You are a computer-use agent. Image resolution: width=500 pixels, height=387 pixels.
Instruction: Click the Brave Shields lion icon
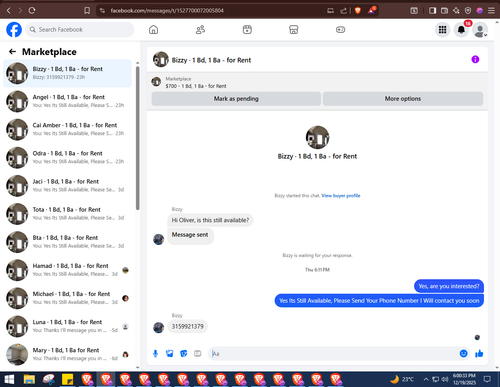click(x=358, y=11)
